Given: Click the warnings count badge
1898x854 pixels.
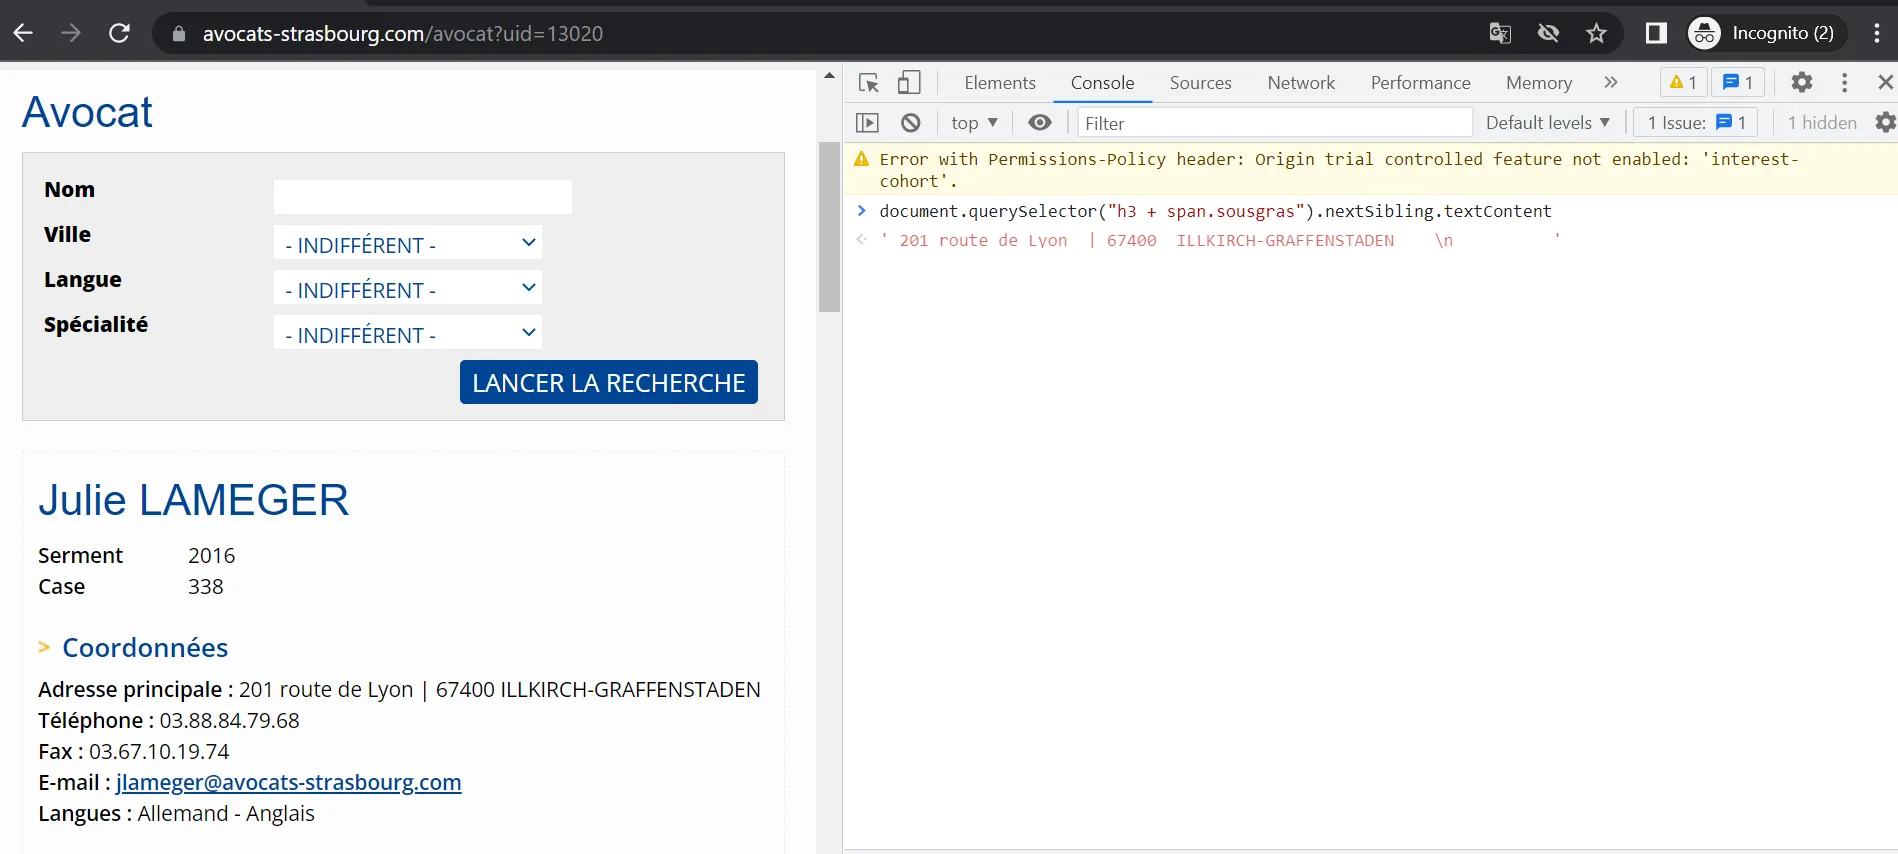Looking at the screenshot, I should [x=1683, y=82].
